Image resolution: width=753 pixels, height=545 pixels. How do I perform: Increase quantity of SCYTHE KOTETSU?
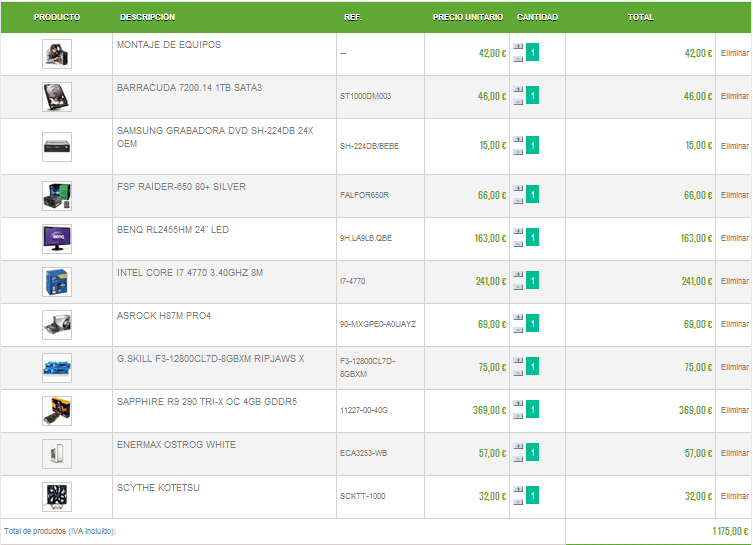click(x=518, y=489)
